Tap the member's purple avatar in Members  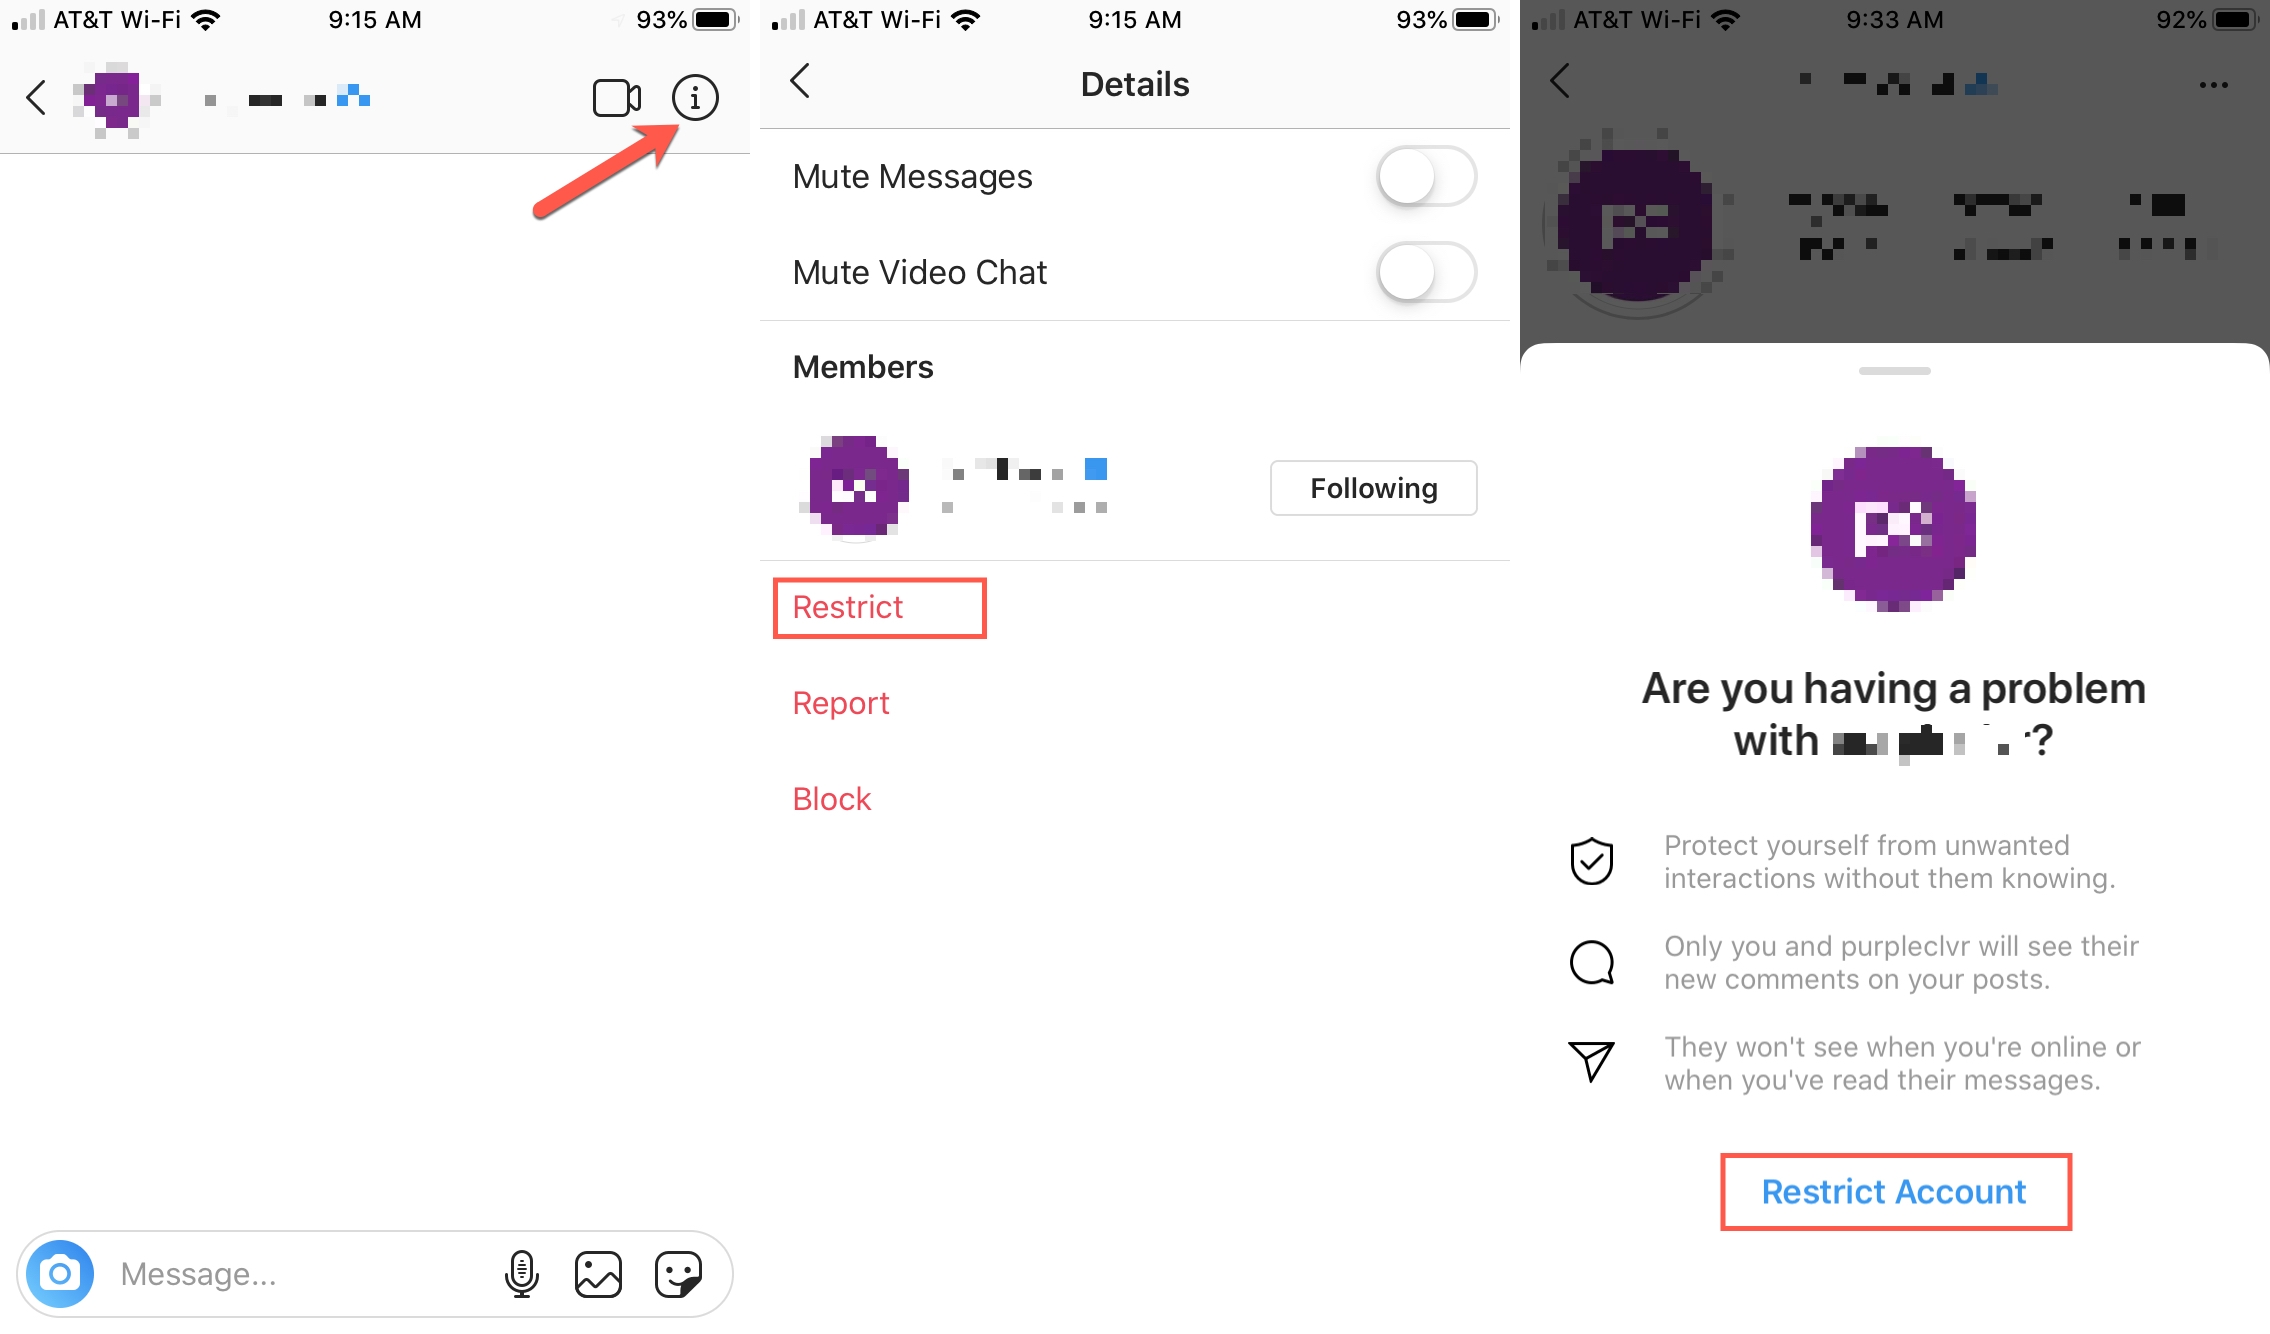[857, 487]
